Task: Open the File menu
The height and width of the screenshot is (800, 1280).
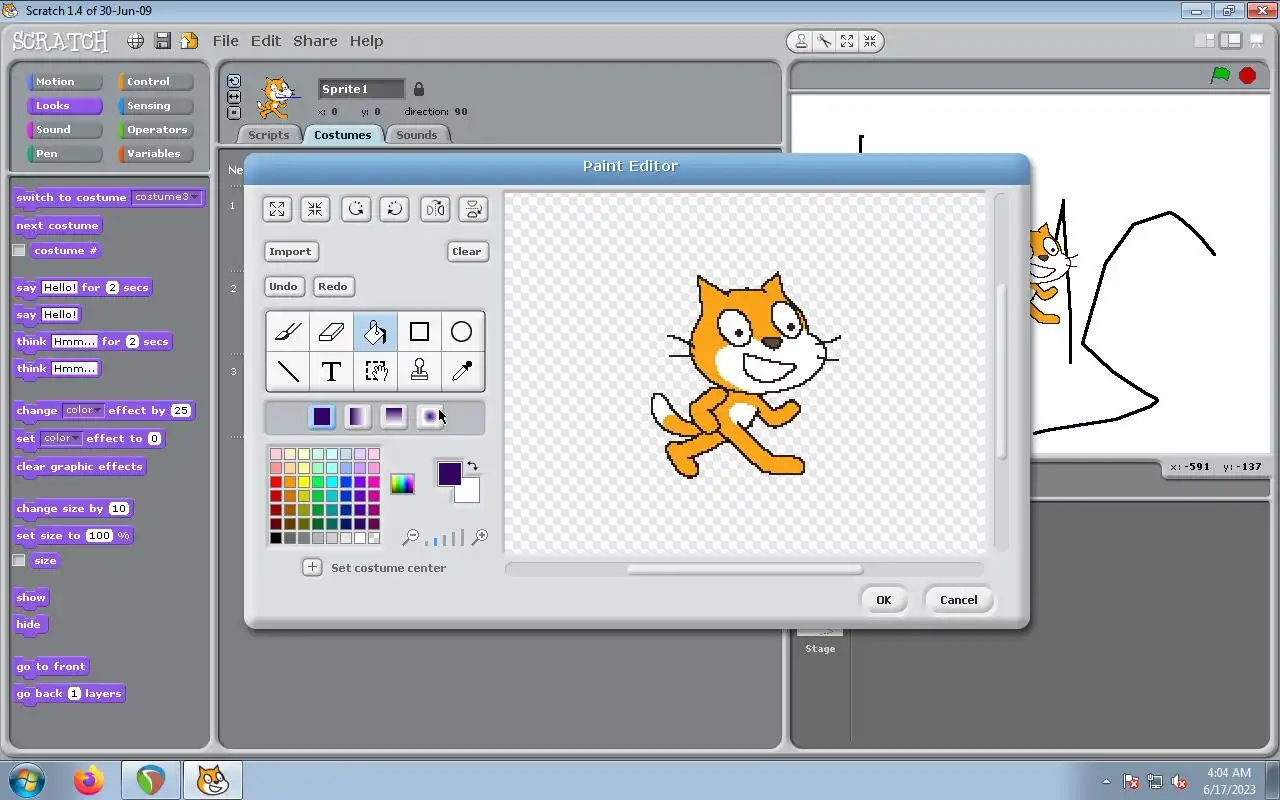Action: (226, 41)
